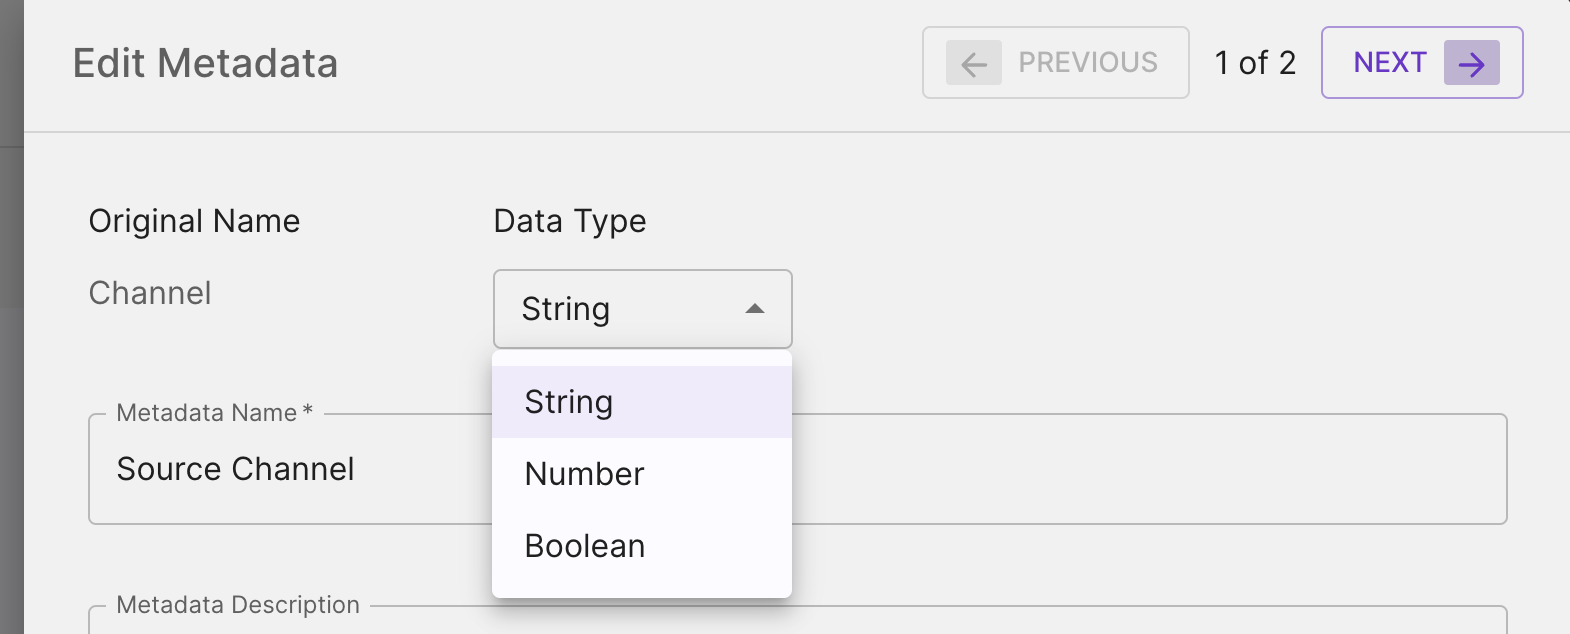Click the Original Name column label
This screenshot has height=634, width=1570.
click(194, 221)
